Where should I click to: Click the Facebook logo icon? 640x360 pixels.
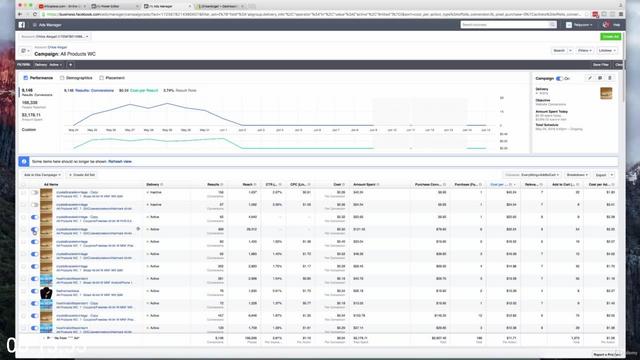(22, 25)
